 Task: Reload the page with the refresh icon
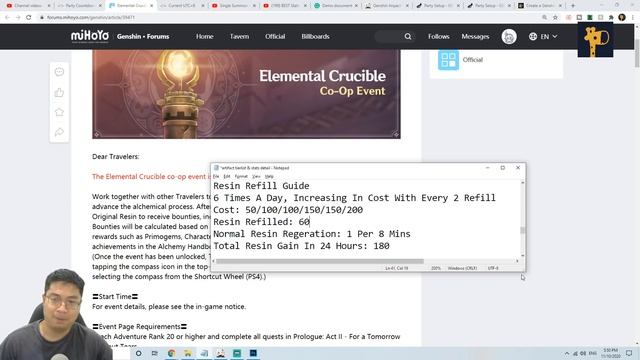29,17
